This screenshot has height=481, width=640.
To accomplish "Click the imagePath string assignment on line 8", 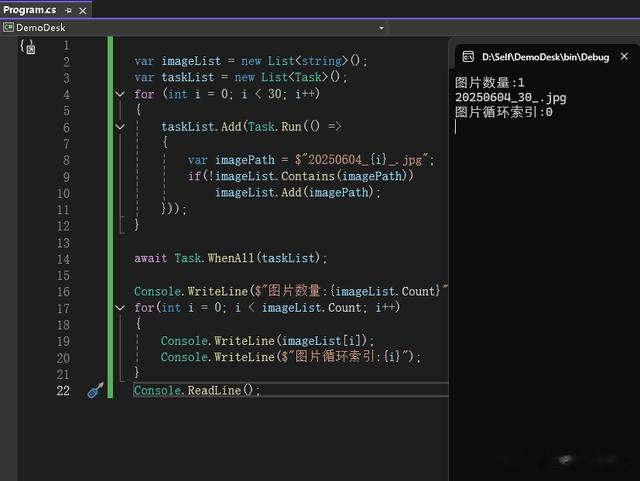I will (x=311, y=160).
